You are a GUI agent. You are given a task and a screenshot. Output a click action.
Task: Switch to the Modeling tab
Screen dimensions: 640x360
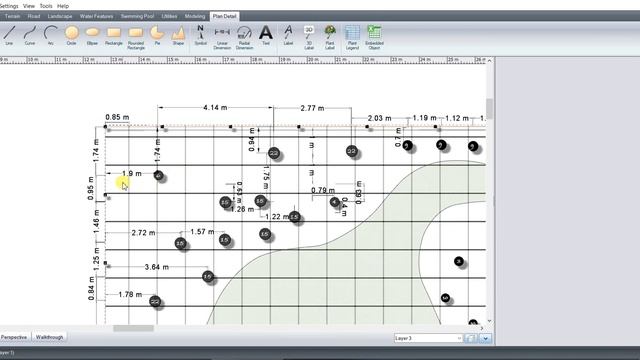tap(195, 16)
